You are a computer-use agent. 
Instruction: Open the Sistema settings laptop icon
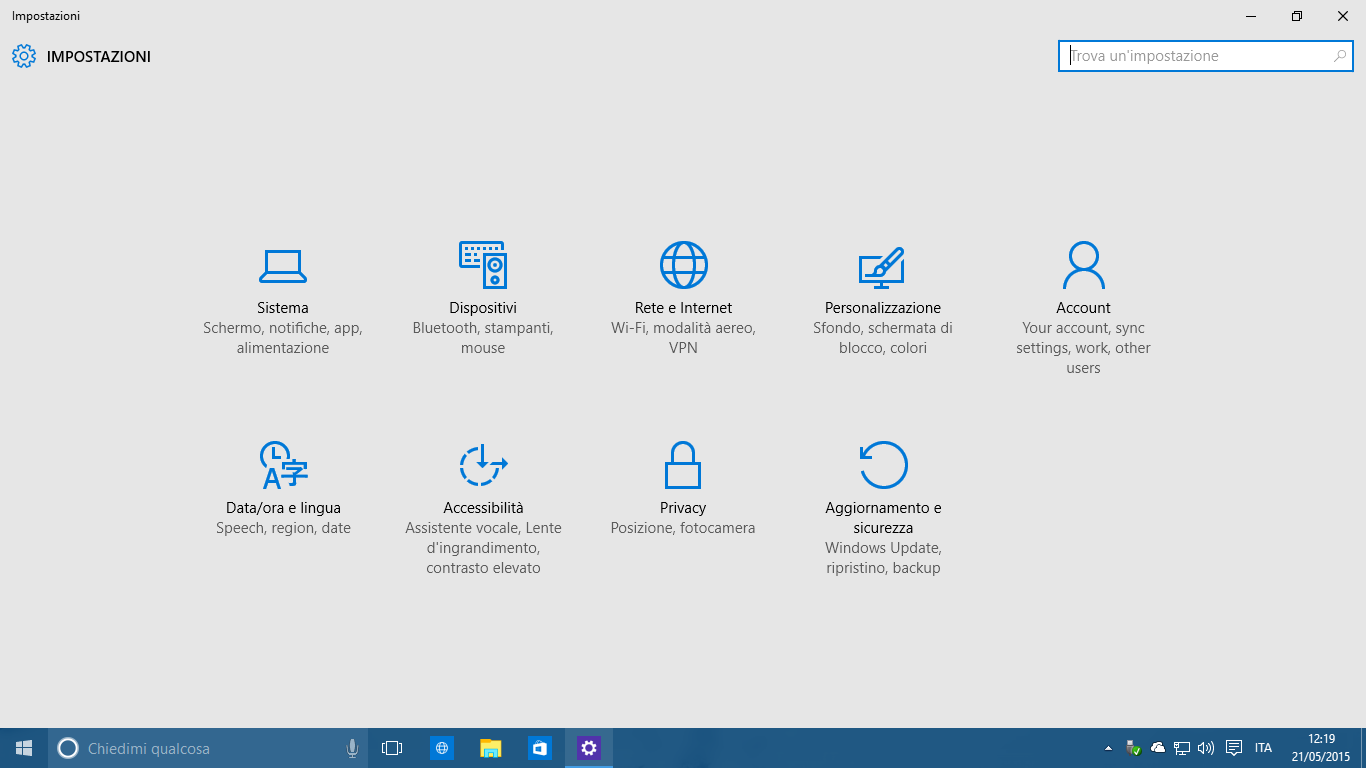point(283,265)
